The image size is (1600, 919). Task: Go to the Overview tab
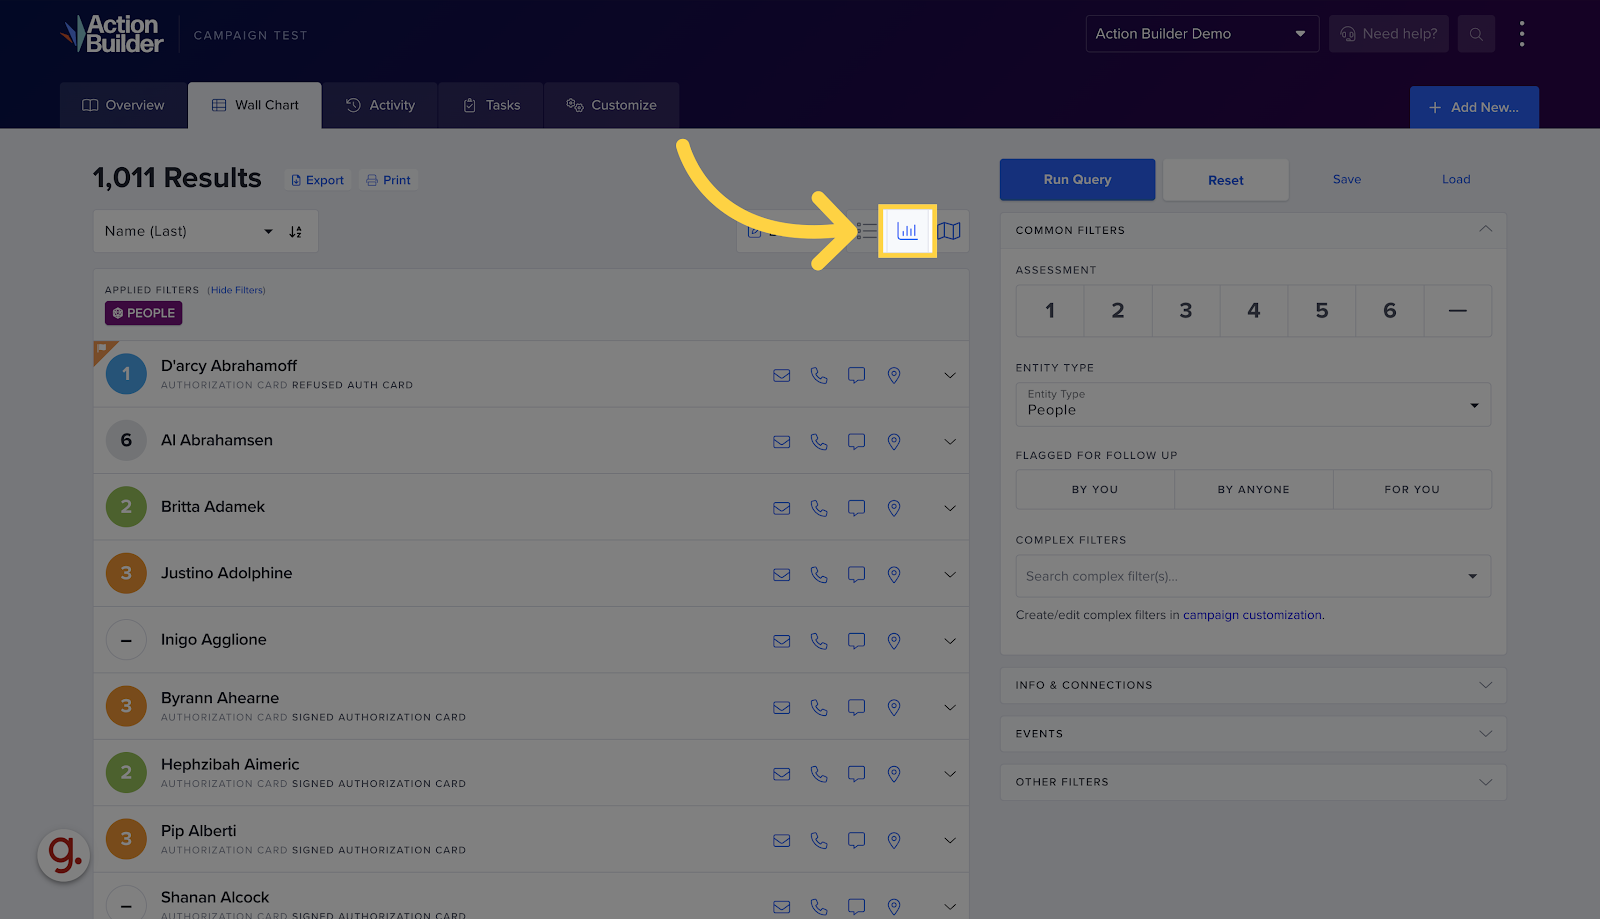coord(123,105)
